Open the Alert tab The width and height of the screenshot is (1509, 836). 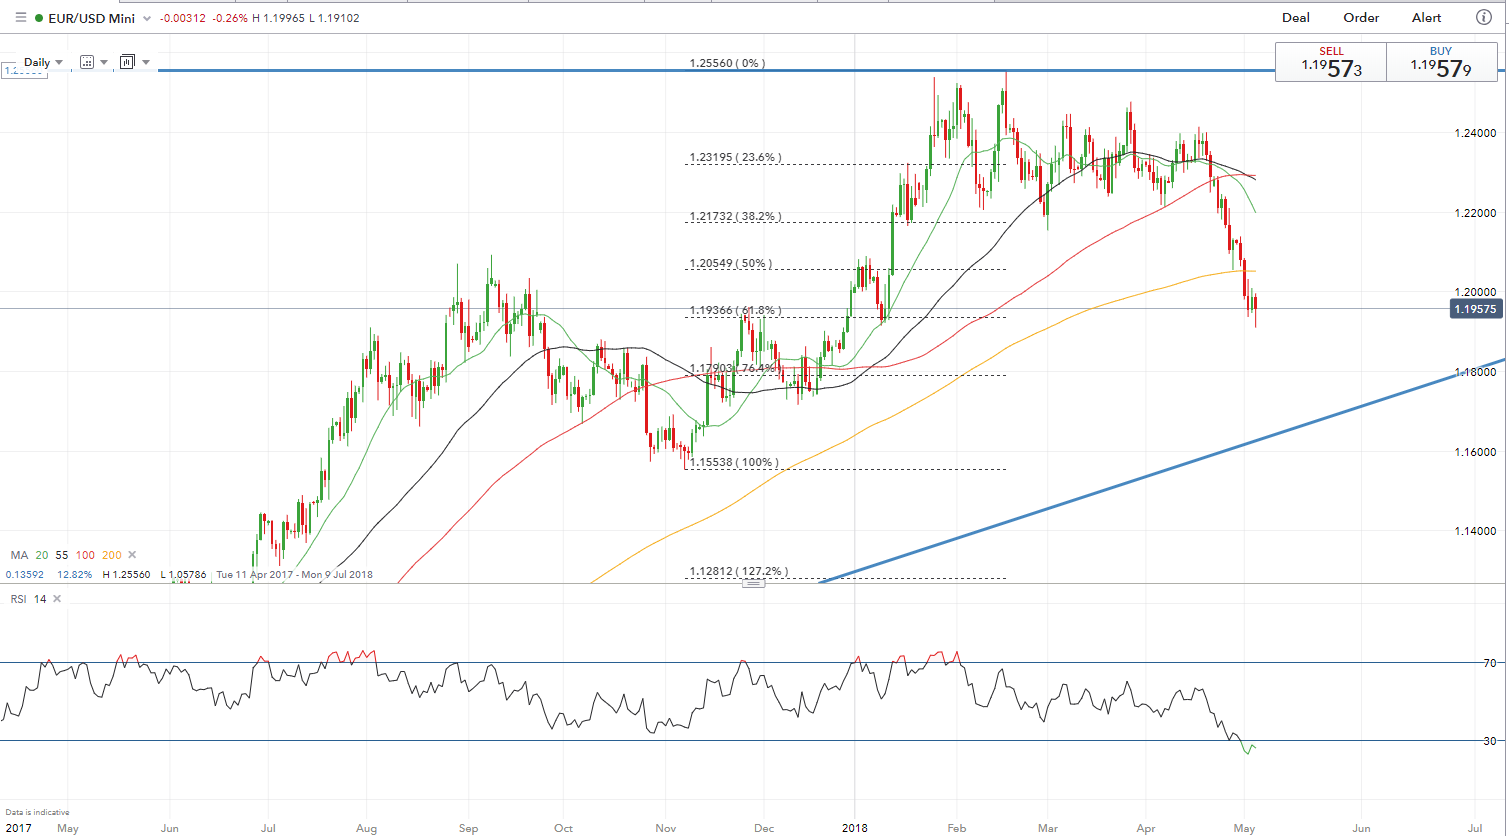[1427, 17]
